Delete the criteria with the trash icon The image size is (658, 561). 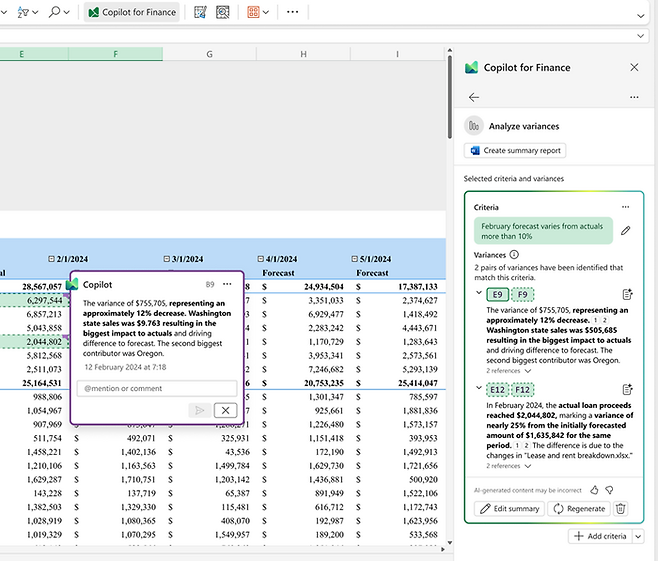(621, 508)
